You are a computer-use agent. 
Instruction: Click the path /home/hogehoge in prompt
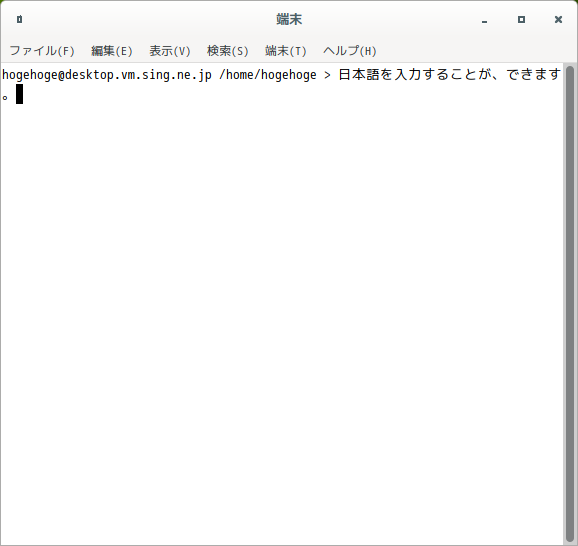268,75
